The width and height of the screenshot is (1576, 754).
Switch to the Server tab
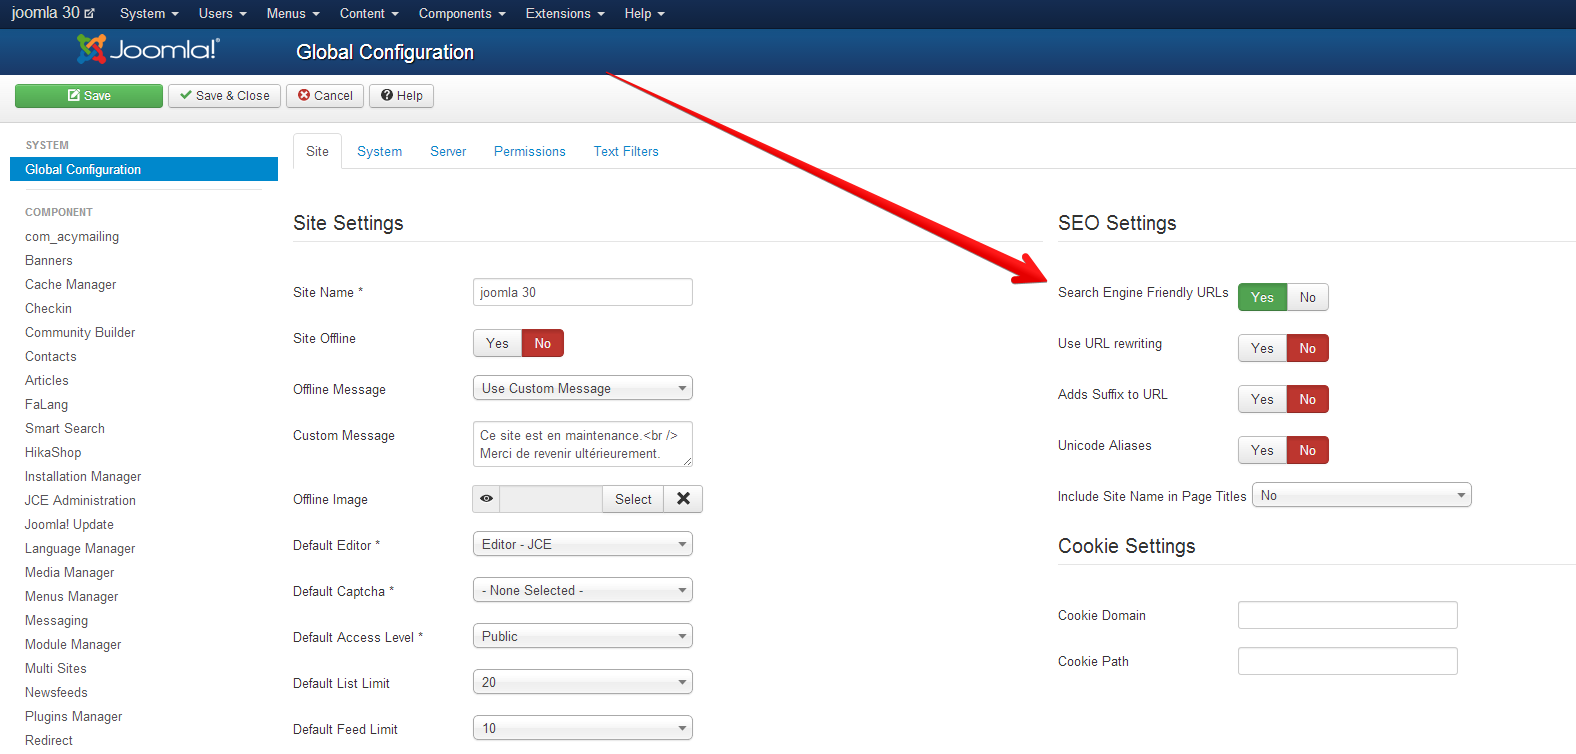(448, 151)
